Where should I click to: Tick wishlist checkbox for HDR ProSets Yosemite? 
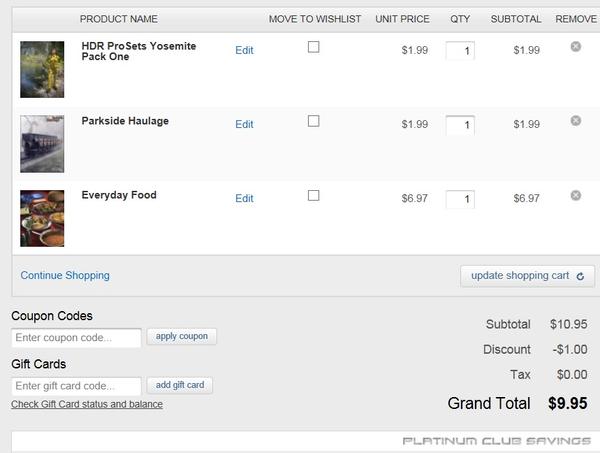click(x=313, y=47)
